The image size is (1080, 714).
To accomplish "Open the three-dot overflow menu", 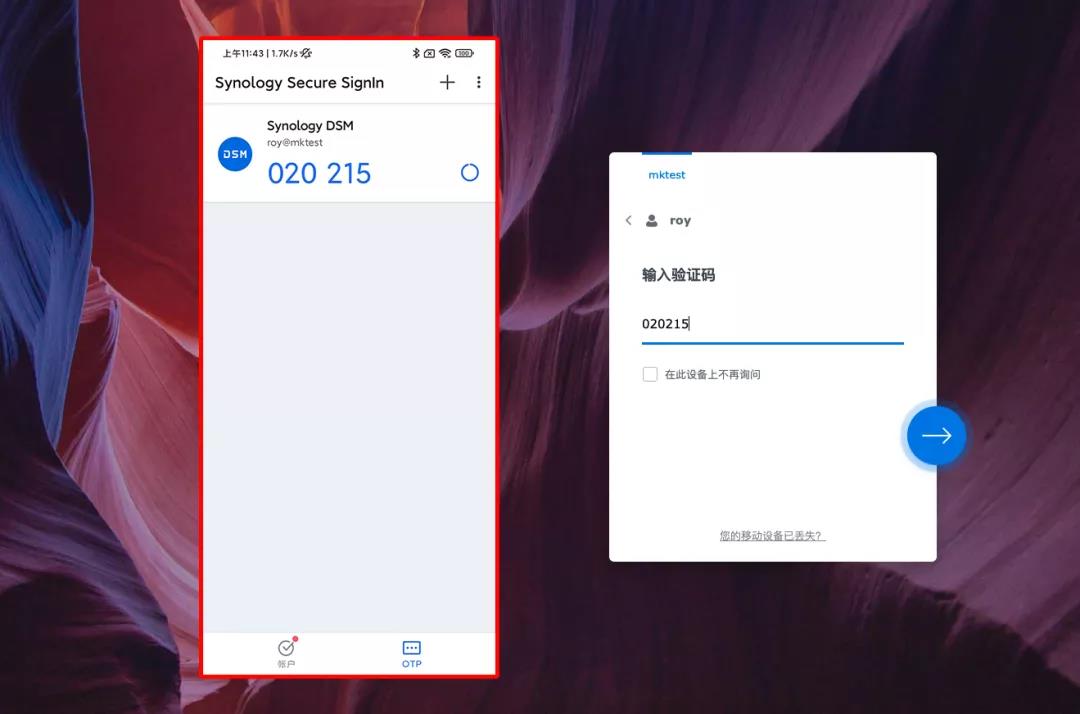I will [478, 83].
